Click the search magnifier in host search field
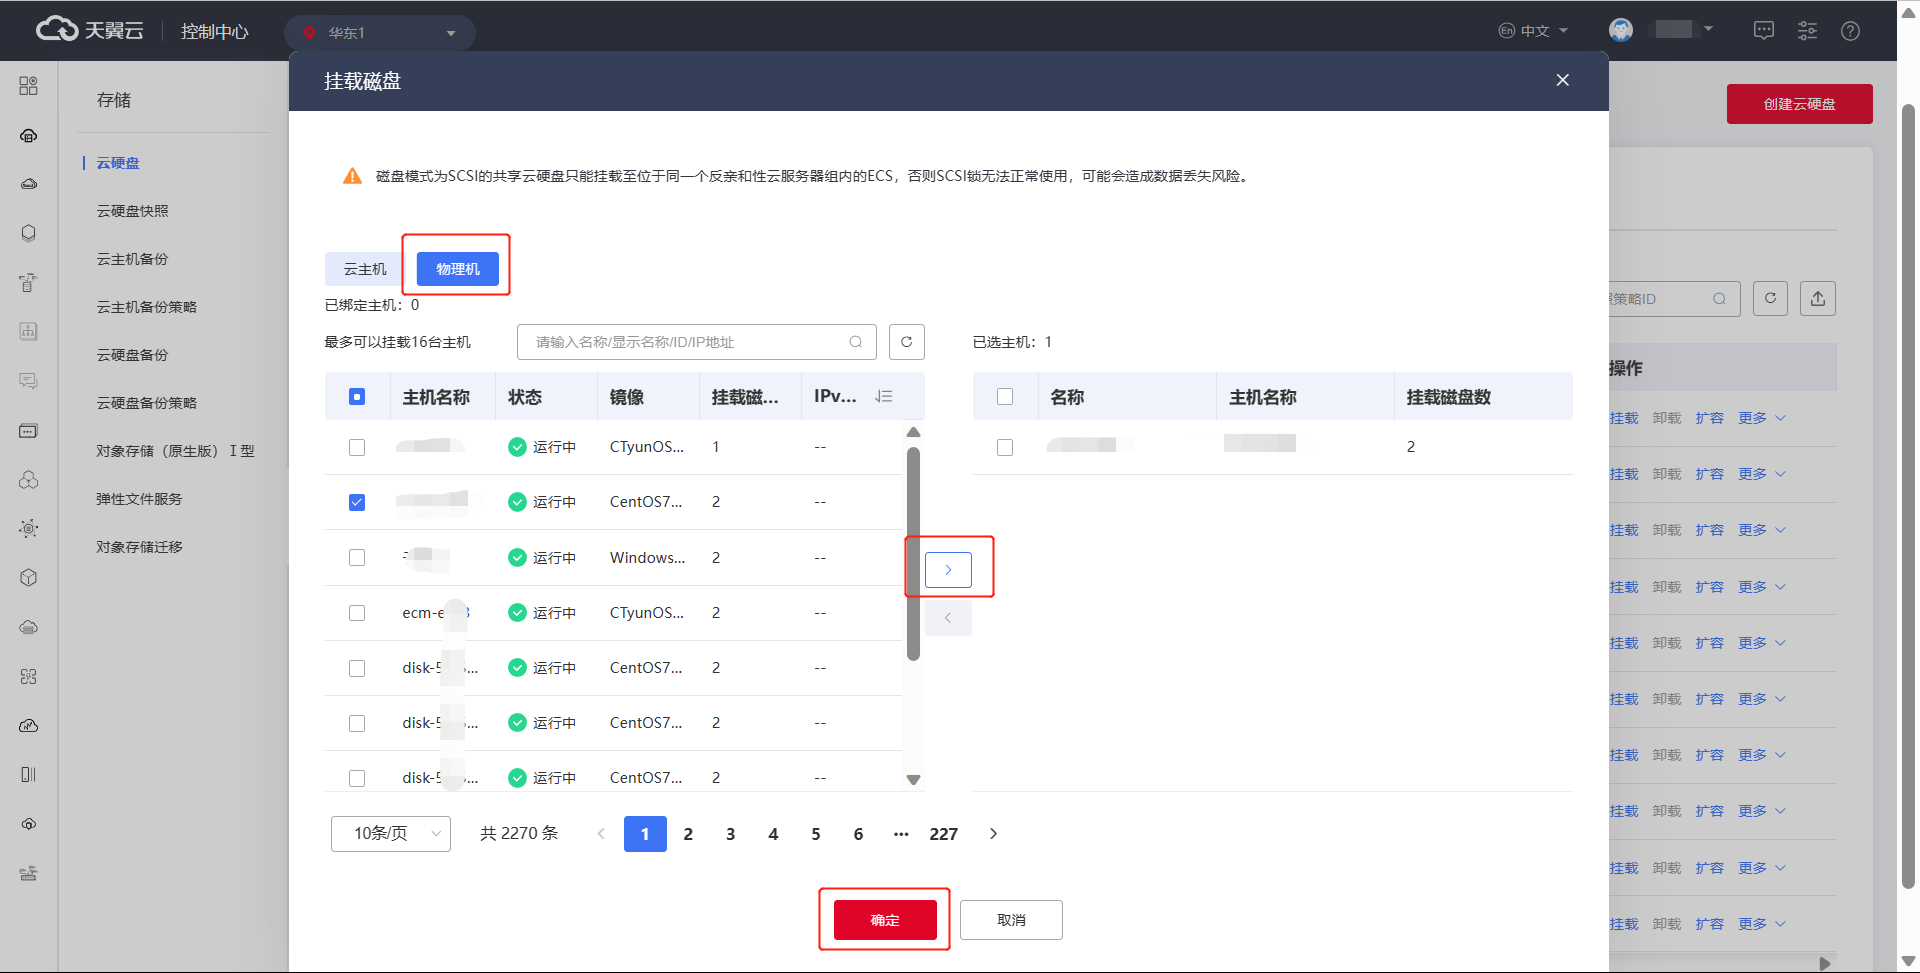Image resolution: width=1920 pixels, height=973 pixels. [x=856, y=342]
